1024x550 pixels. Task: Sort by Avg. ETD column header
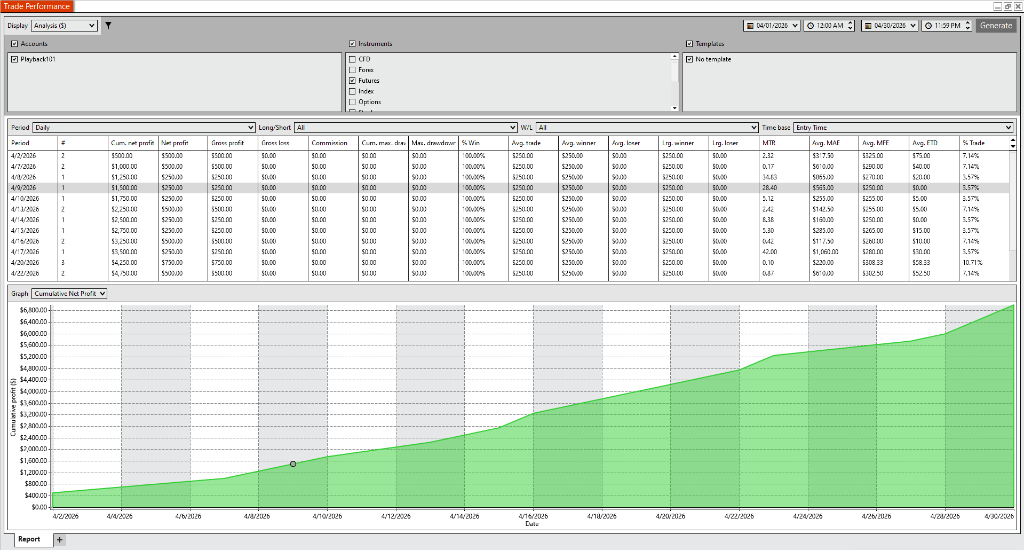(934, 143)
